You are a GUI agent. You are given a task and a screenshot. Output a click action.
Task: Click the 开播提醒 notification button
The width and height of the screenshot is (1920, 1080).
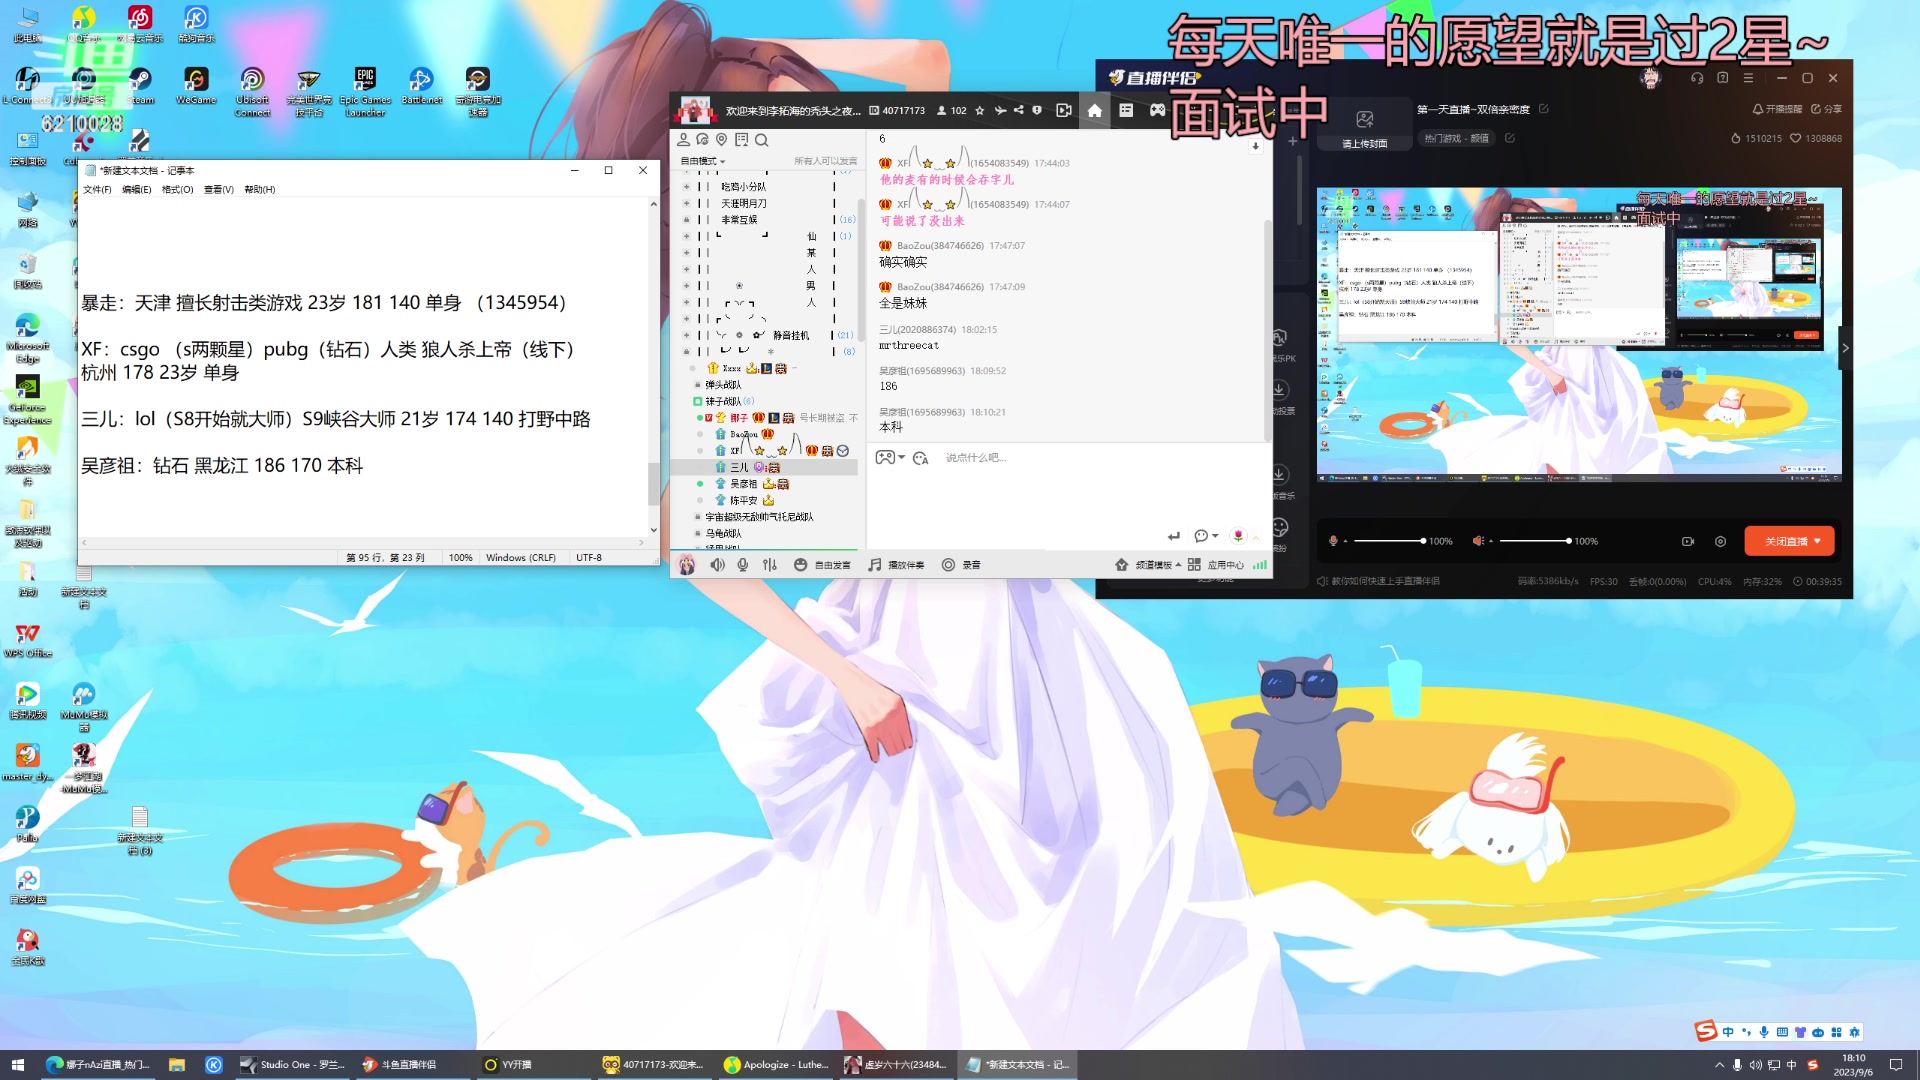pyautogui.click(x=1777, y=109)
